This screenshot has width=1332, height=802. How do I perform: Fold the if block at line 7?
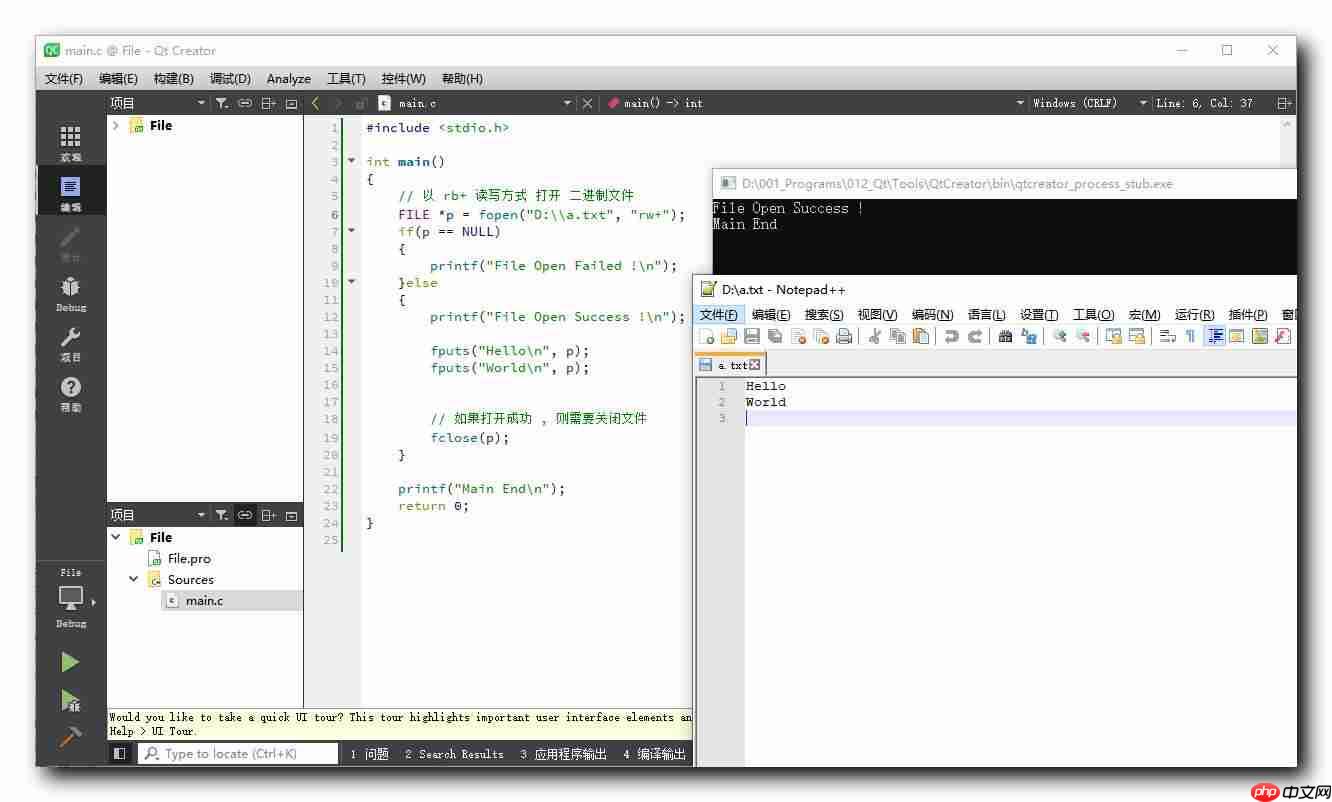tap(351, 231)
